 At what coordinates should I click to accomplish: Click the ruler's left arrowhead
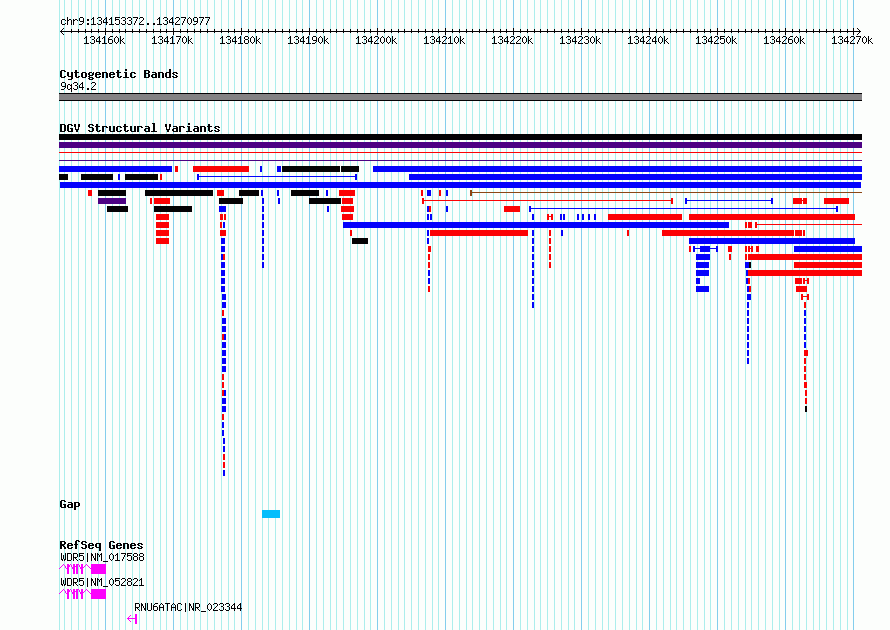tap(62, 31)
